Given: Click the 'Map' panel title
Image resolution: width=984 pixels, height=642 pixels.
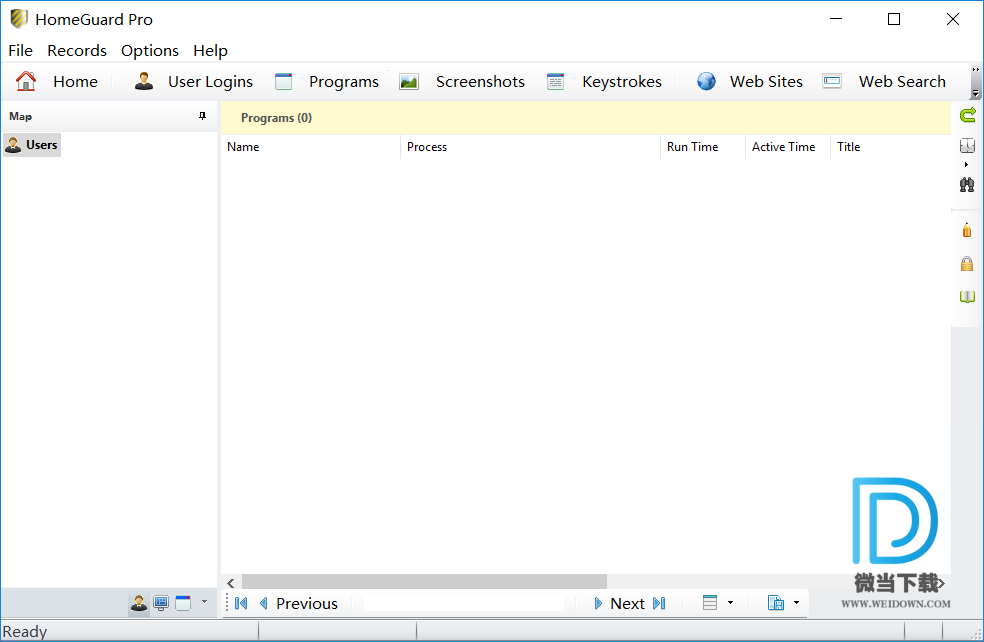Looking at the screenshot, I should (20, 117).
